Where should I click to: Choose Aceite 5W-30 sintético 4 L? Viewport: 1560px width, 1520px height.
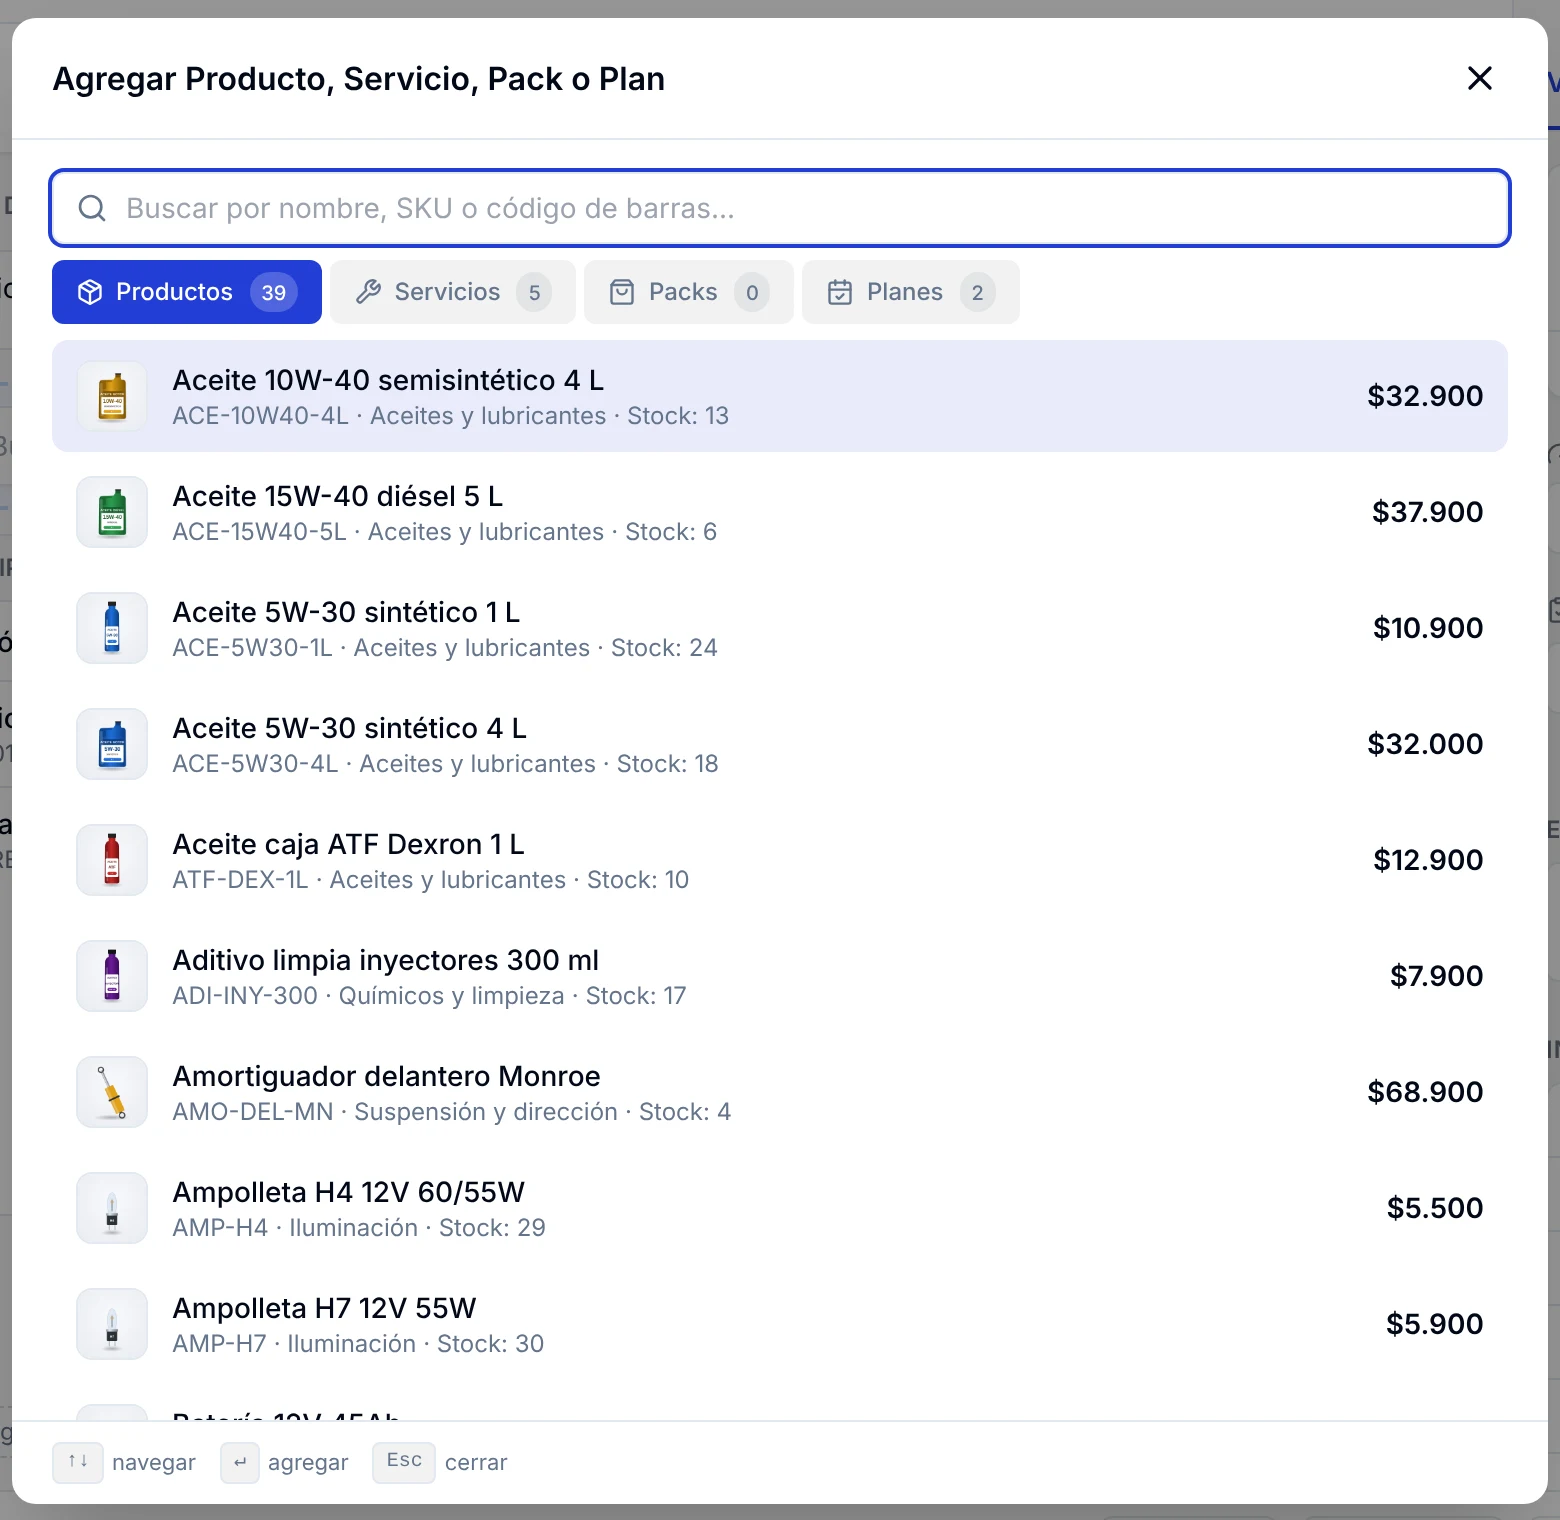pyautogui.click(x=780, y=744)
